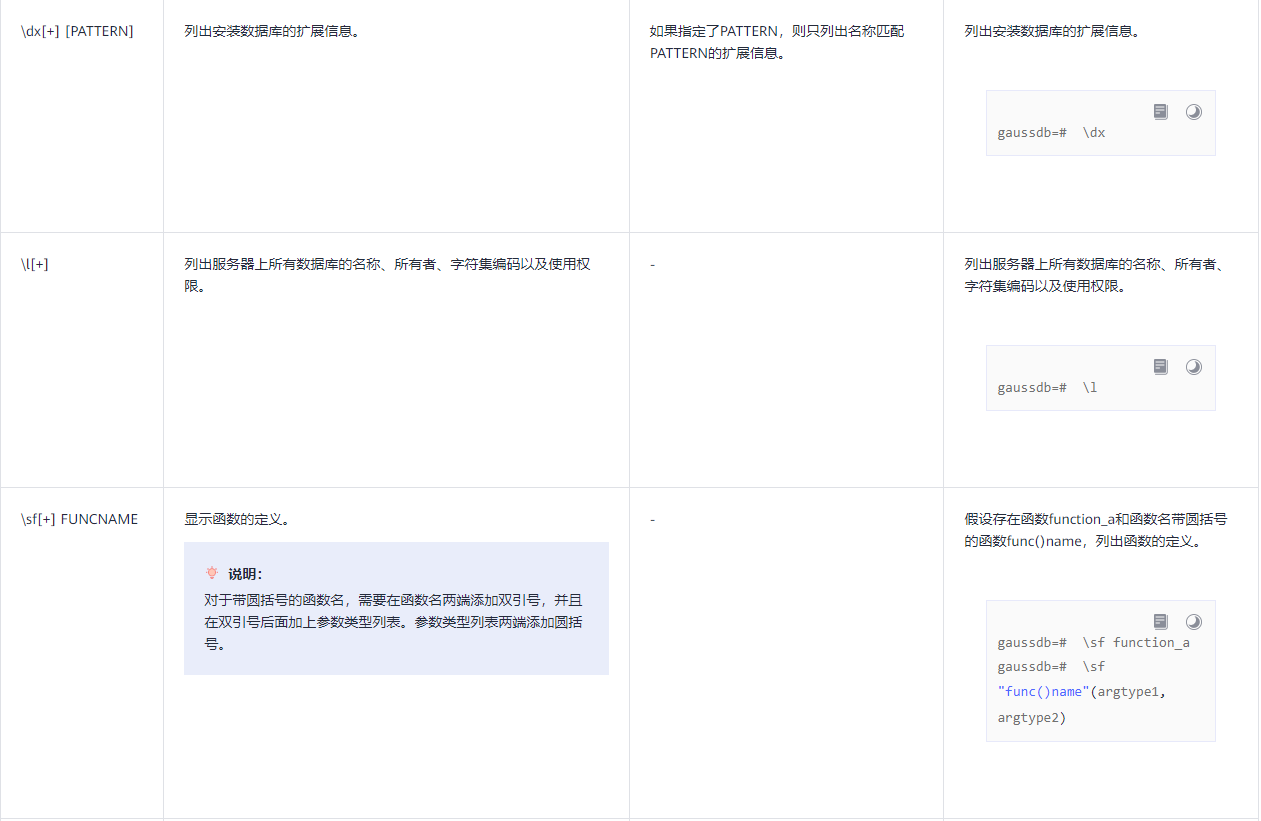
Task: Click 列出安装数据库的扩展信息 in description column
Action: tap(272, 31)
